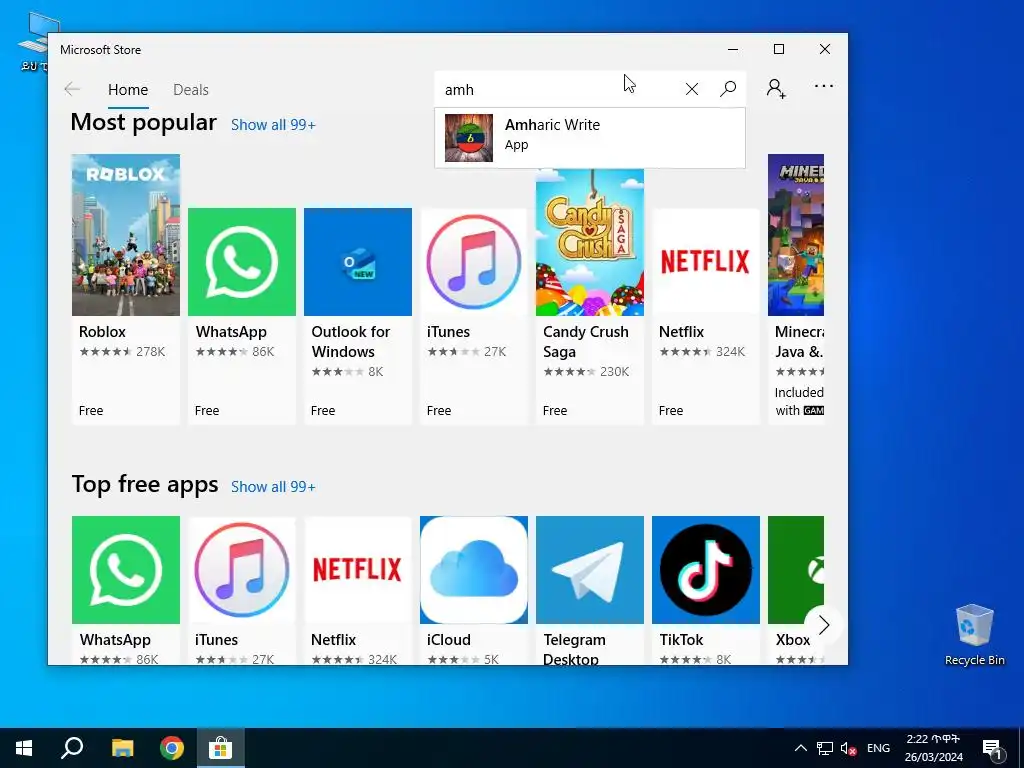Open Netflix icon in Most popular row
Image resolution: width=1024 pixels, height=768 pixels.
click(x=705, y=262)
